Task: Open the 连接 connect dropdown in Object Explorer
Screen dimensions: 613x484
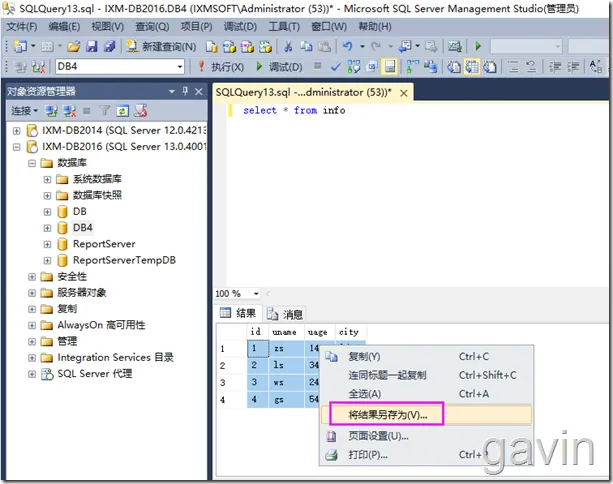Action: tap(24, 111)
